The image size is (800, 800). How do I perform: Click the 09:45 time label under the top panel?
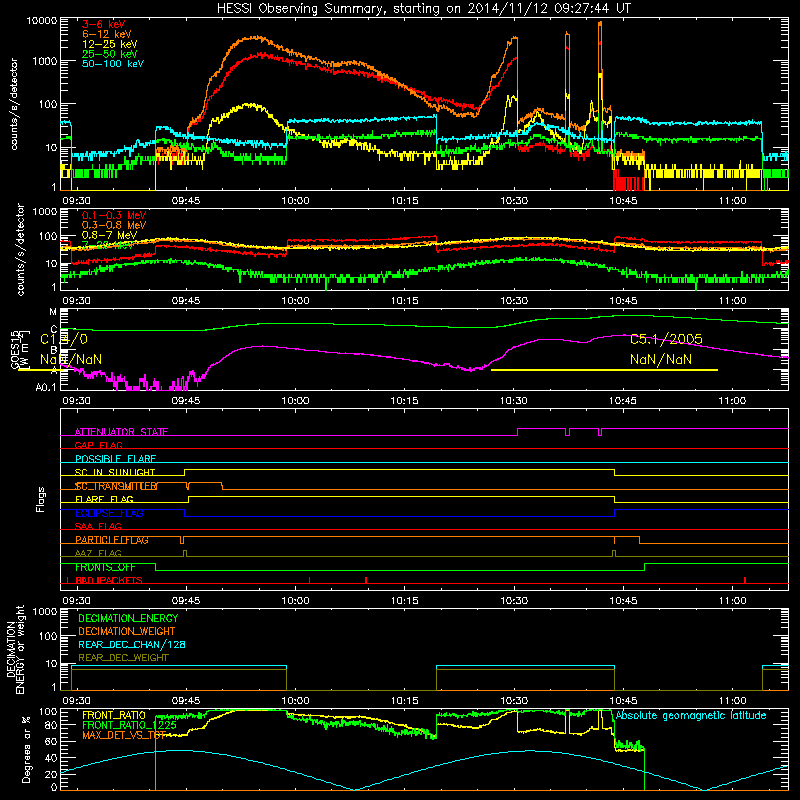pyautogui.click(x=186, y=201)
